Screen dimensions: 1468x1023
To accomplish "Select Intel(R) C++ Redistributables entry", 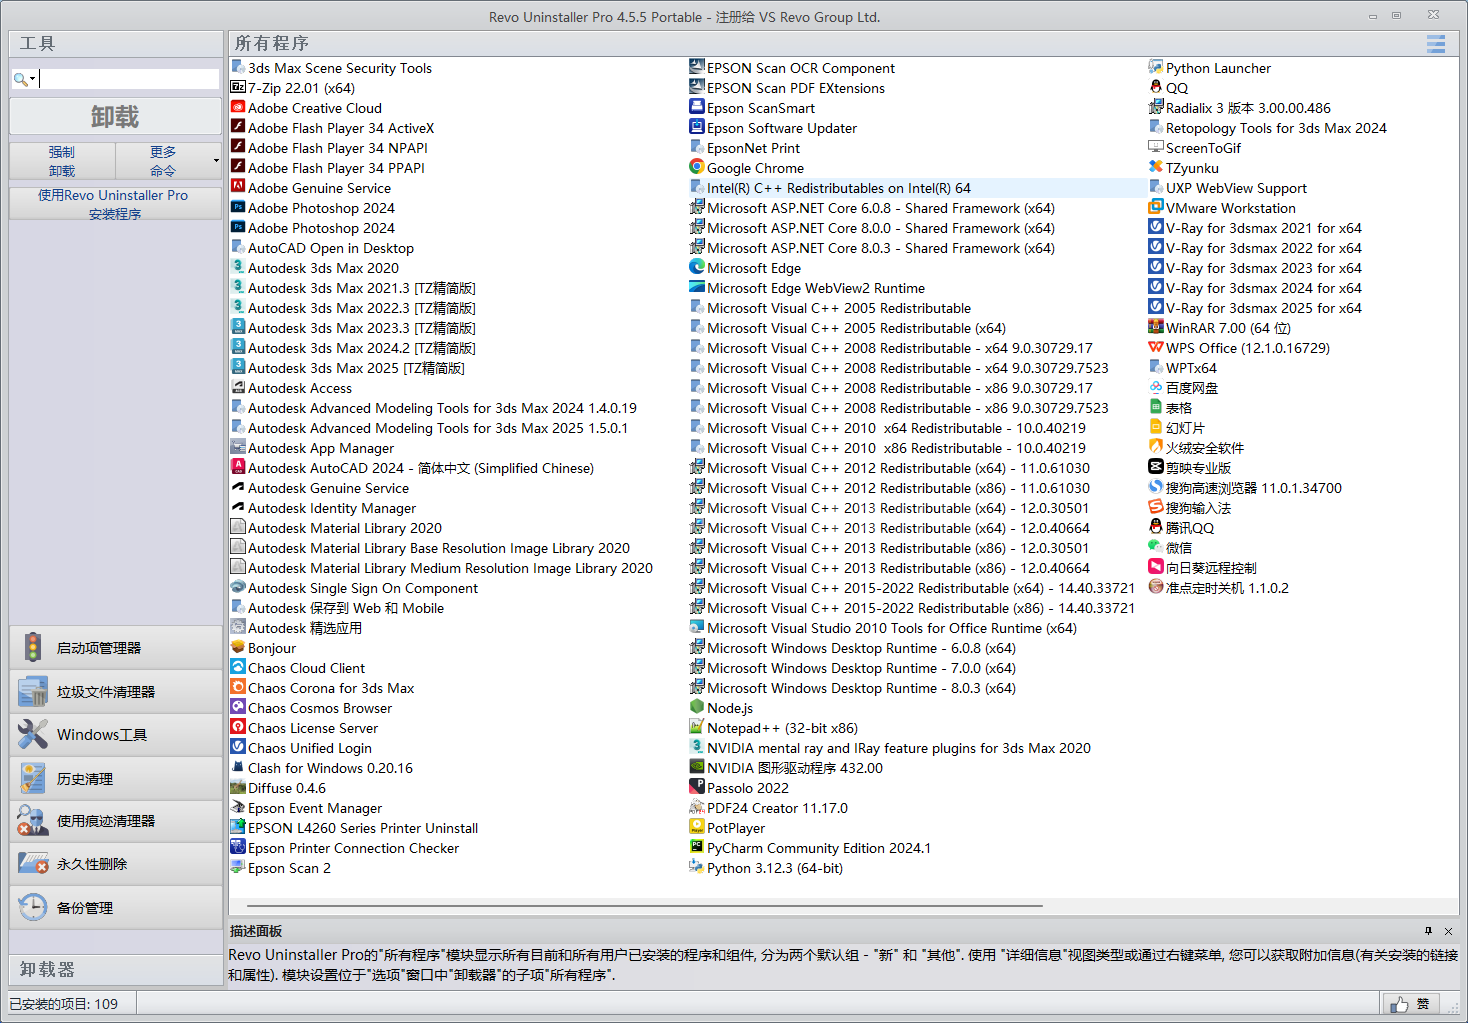I will [x=830, y=188].
